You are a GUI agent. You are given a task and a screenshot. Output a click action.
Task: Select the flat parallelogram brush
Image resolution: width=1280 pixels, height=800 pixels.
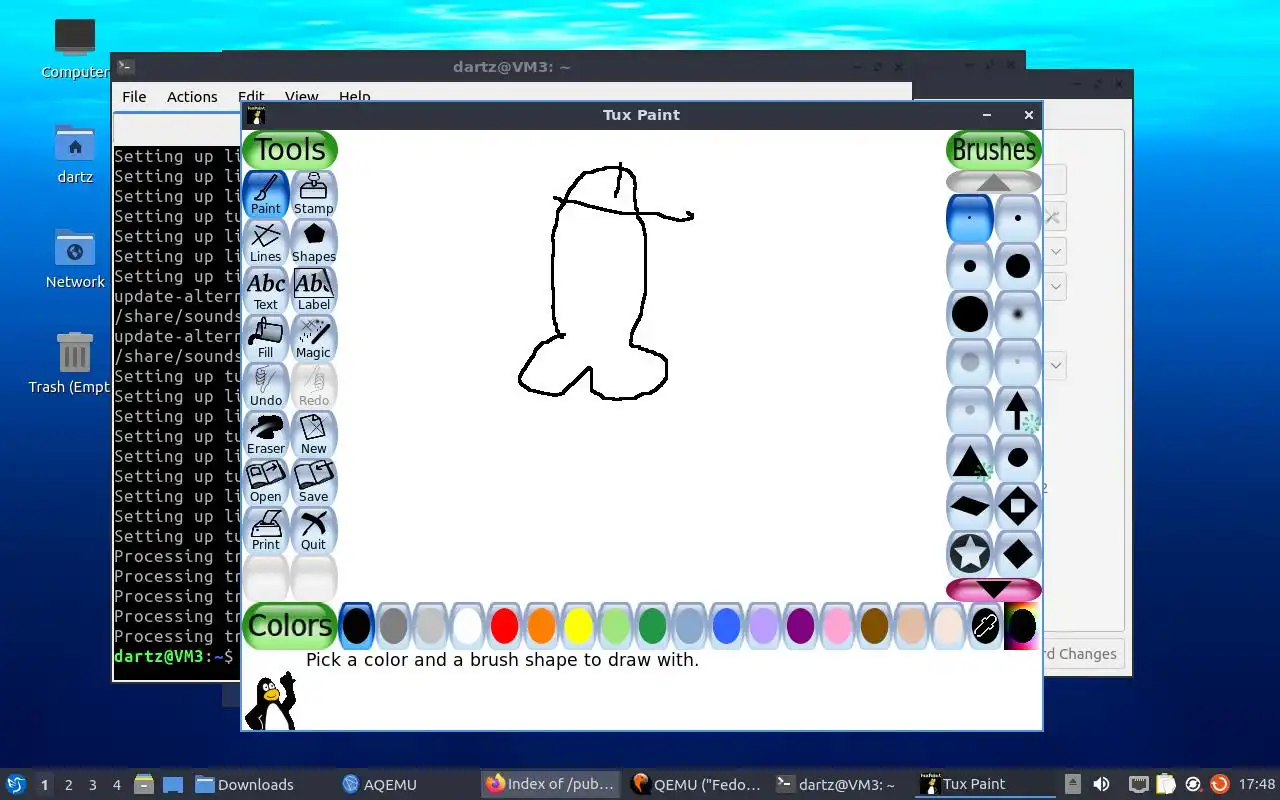click(970, 506)
